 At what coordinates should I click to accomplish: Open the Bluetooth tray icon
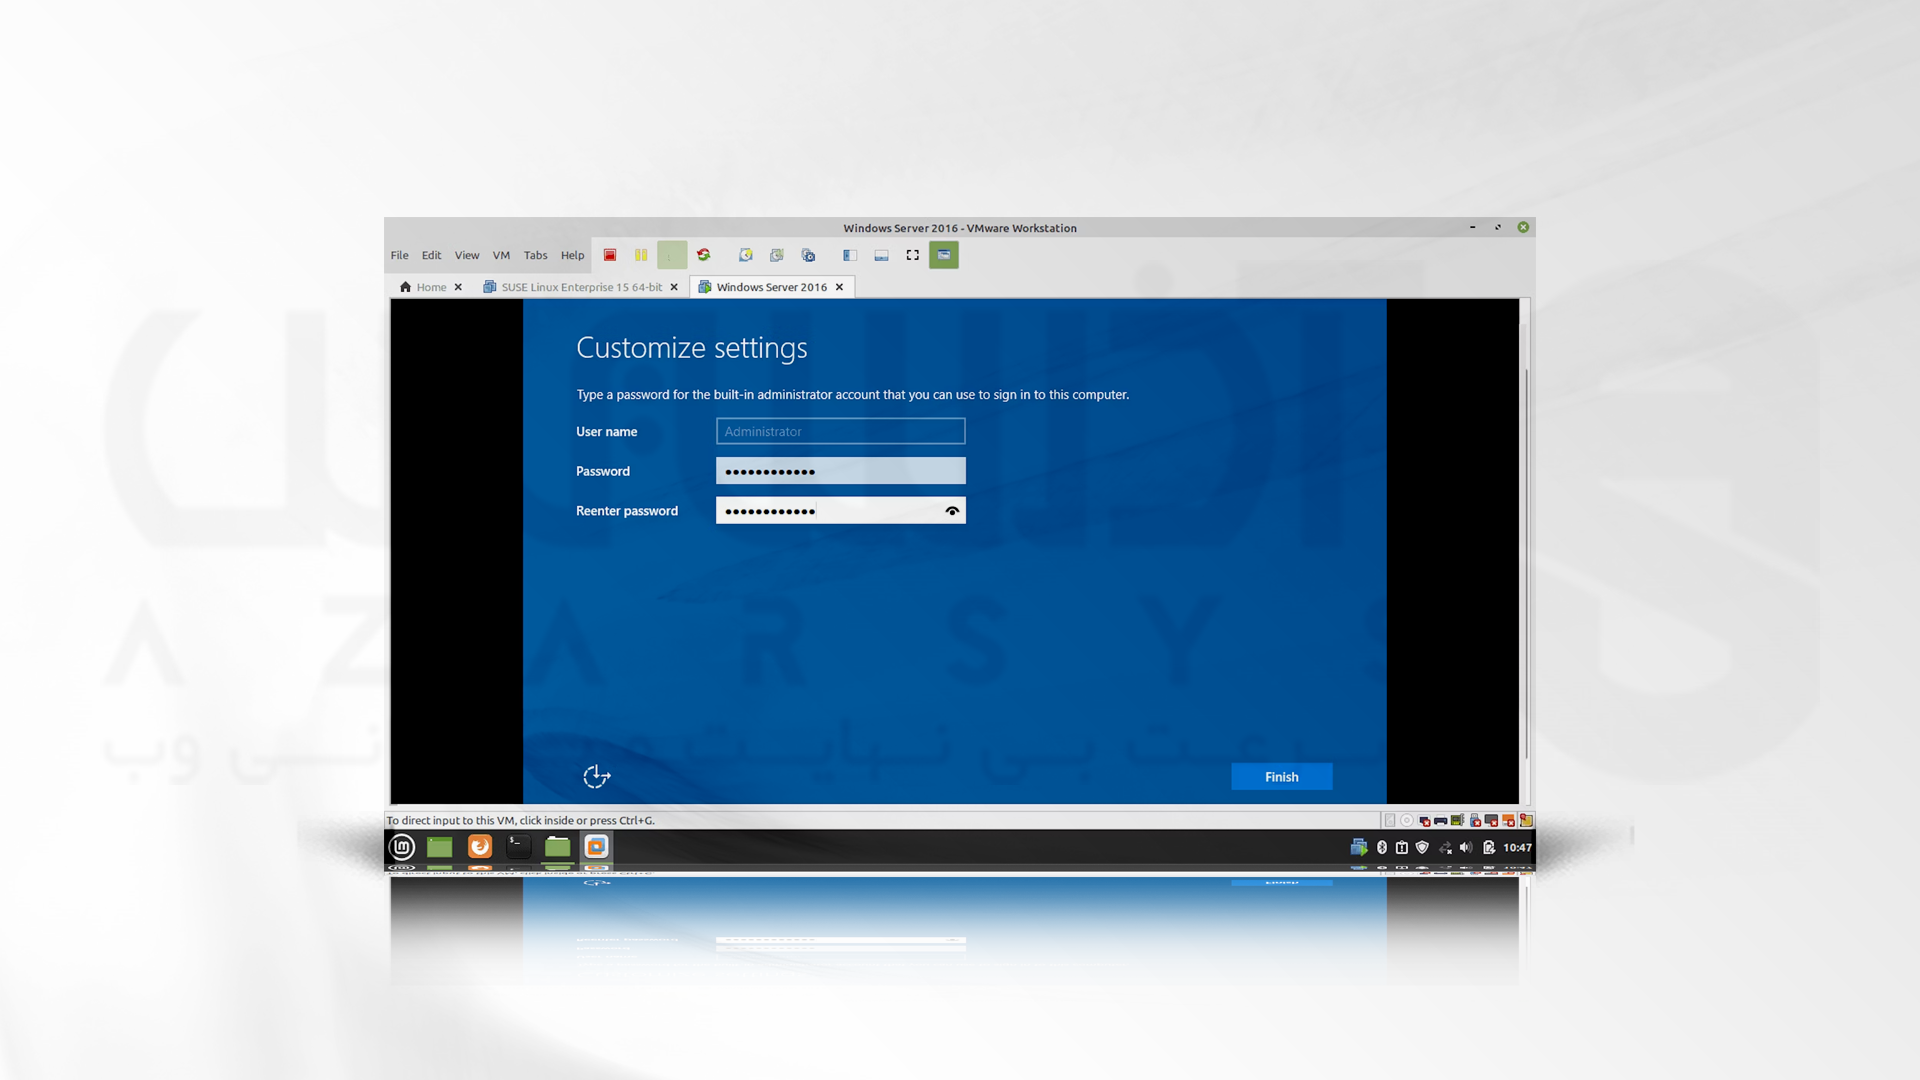point(1382,847)
